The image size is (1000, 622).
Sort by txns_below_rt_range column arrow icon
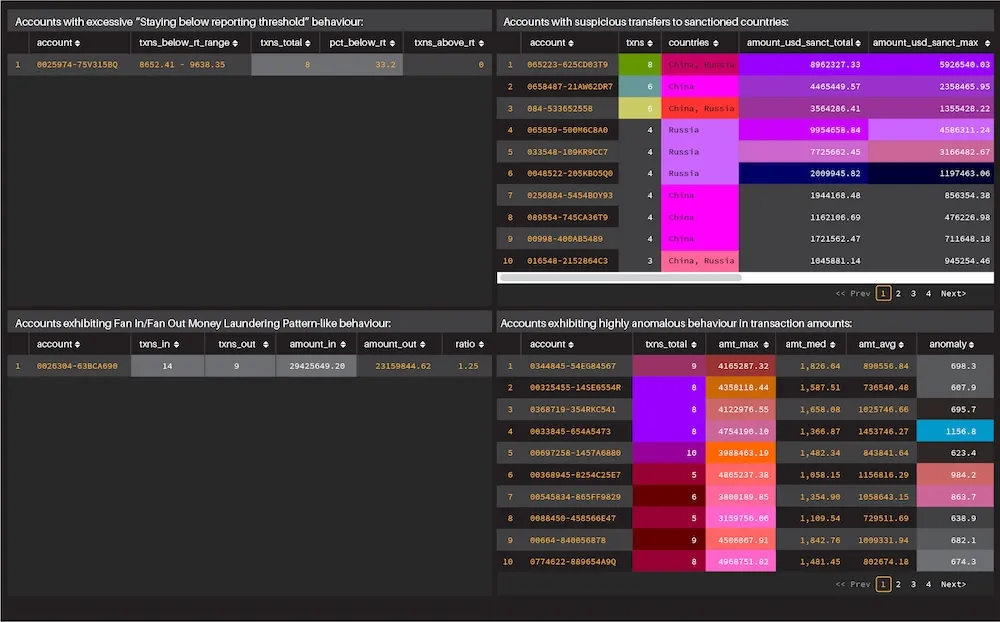click(235, 43)
